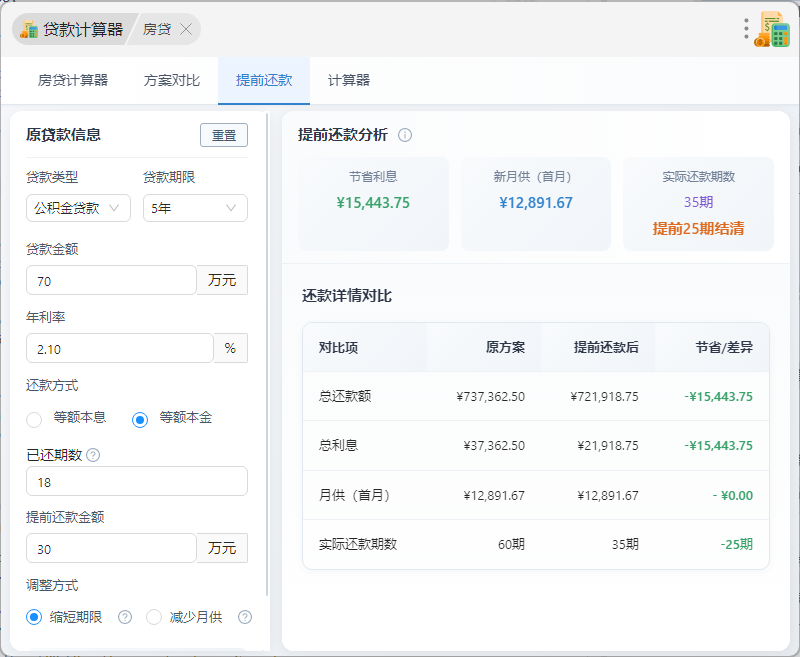The image size is (800, 657).
Task: Click the loan calculator app logo icon
Action: [29, 29]
